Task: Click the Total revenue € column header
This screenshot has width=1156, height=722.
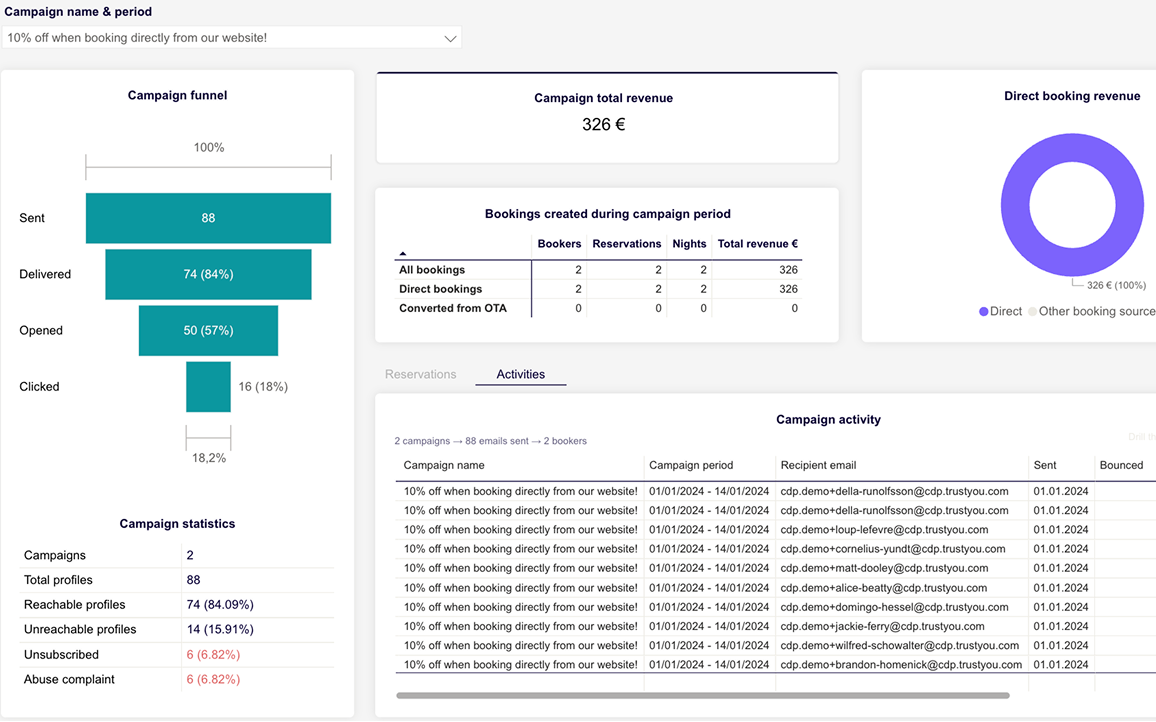Action: tap(757, 244)
